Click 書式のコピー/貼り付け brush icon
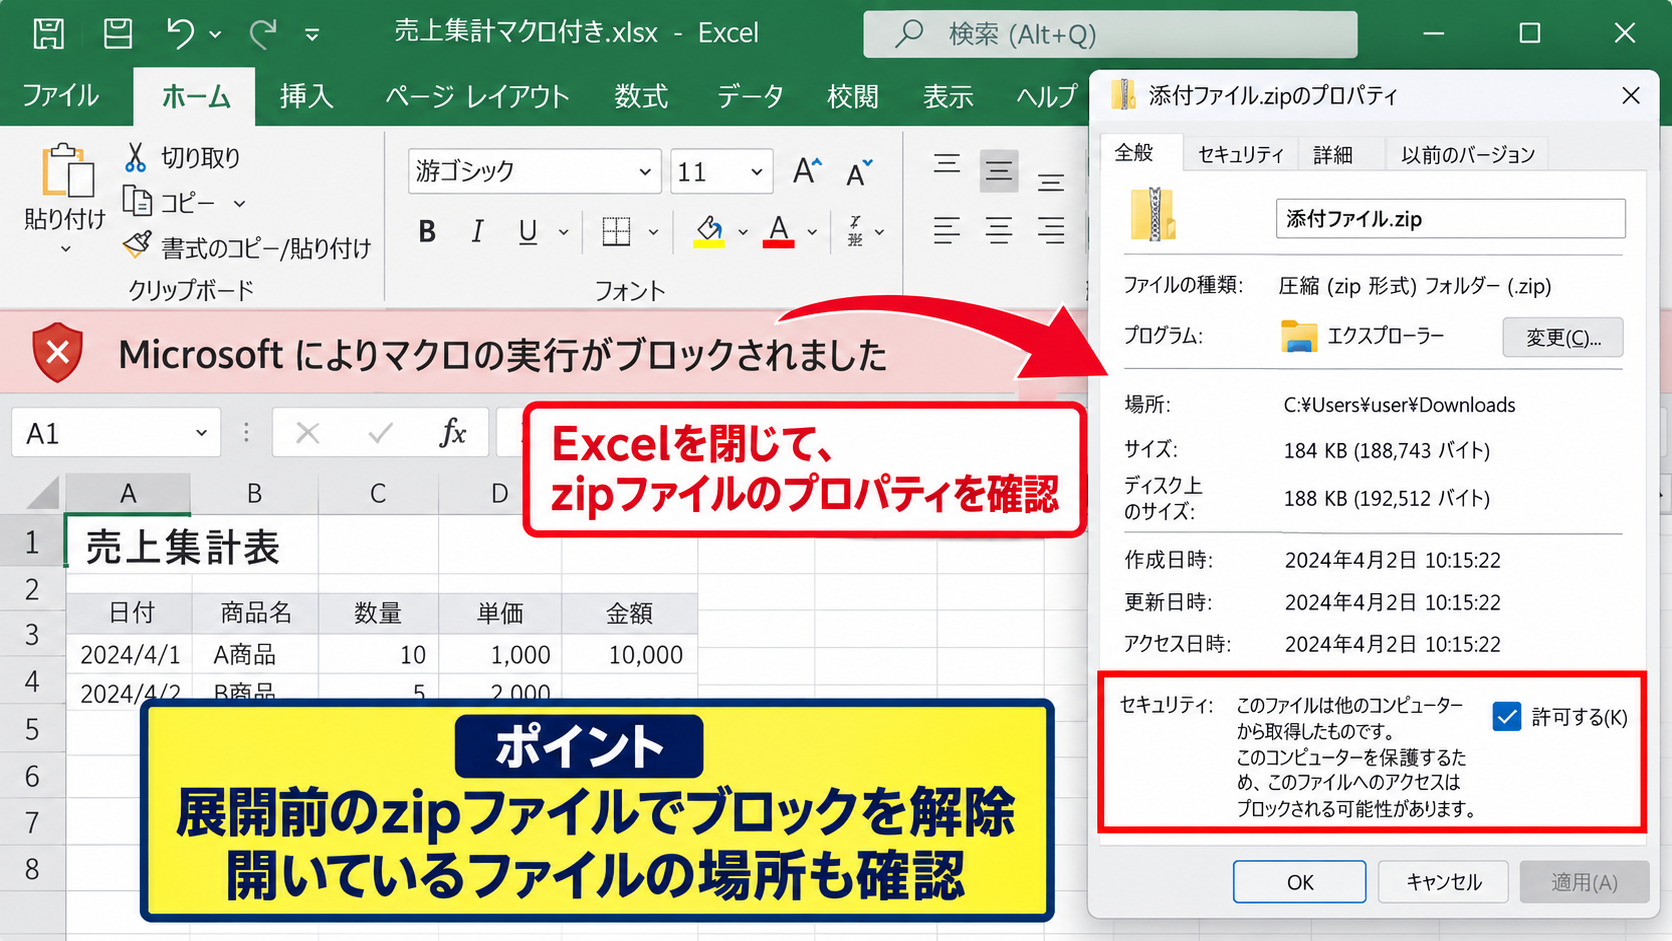The width and height of the screenshot is (1672, 941). click(x=137, y=246)
